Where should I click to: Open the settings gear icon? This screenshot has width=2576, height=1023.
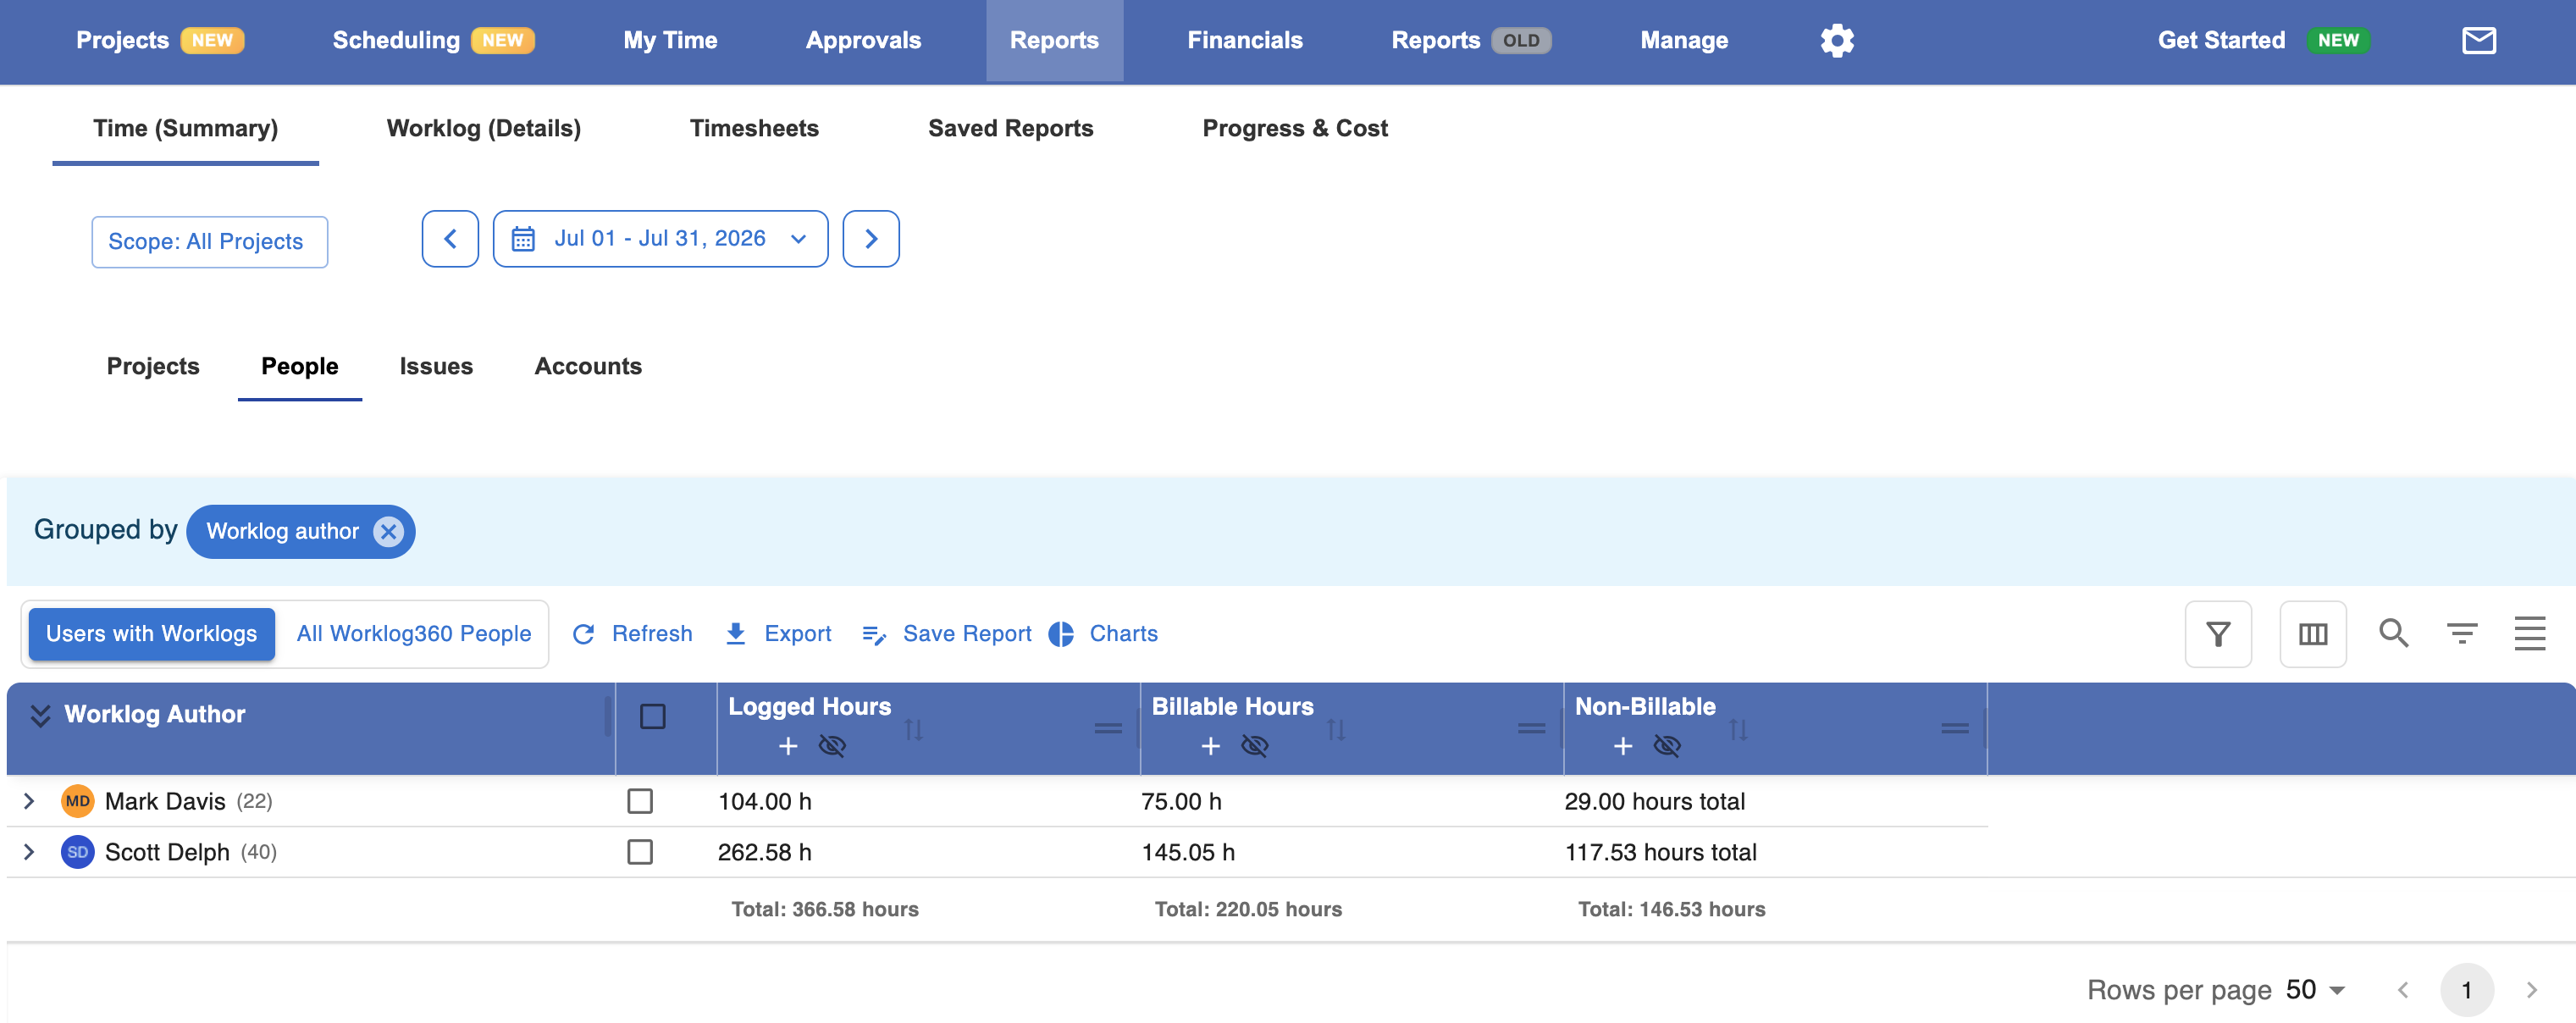click(x=1836, y=40)
